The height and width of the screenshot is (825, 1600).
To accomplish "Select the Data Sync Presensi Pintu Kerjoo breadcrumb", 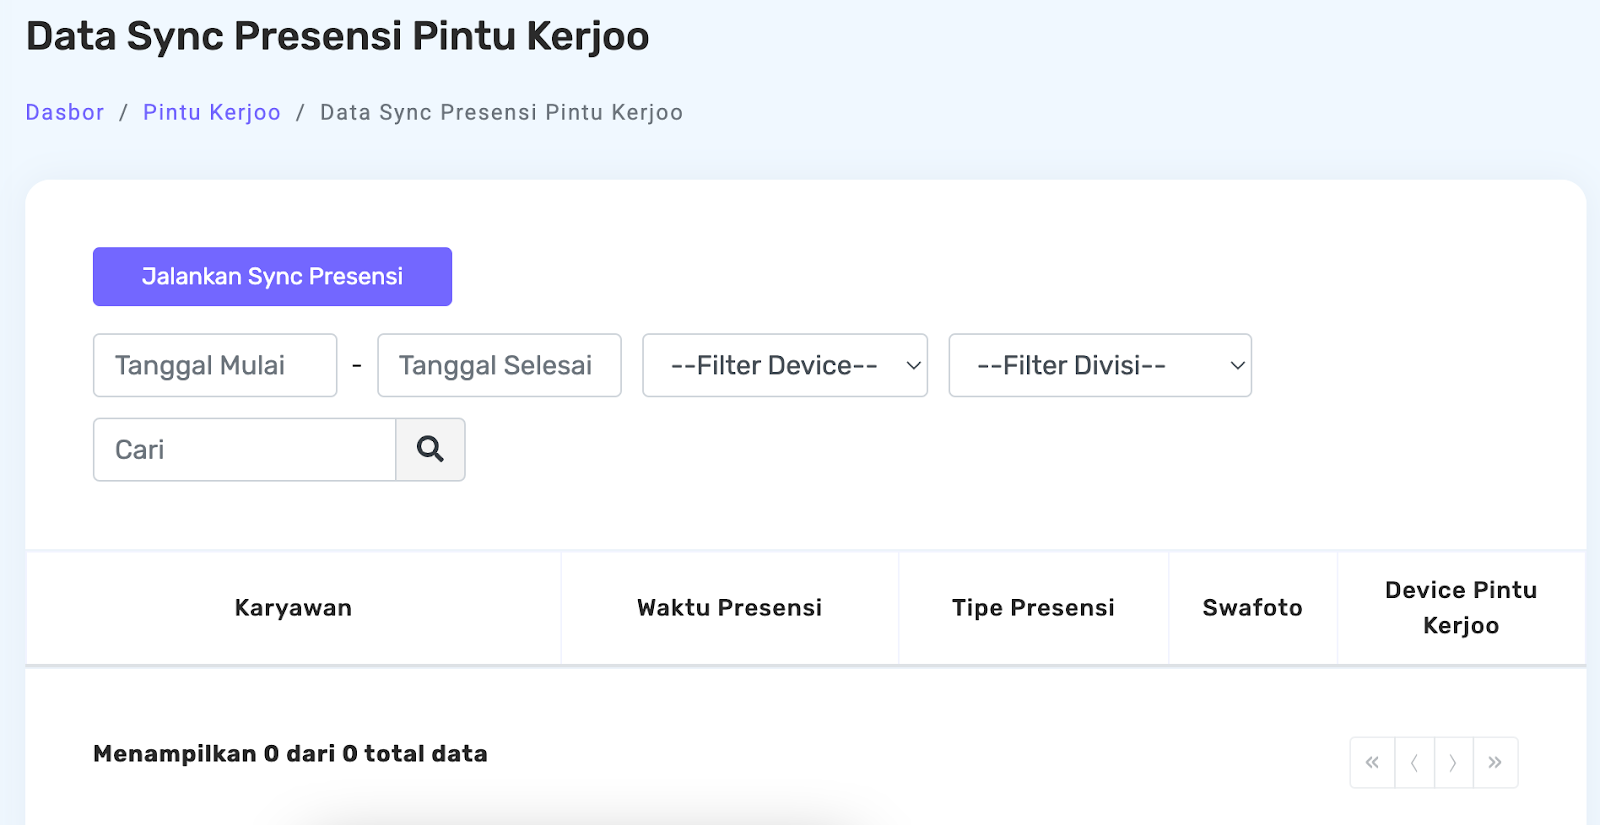I will click(501, 112).
